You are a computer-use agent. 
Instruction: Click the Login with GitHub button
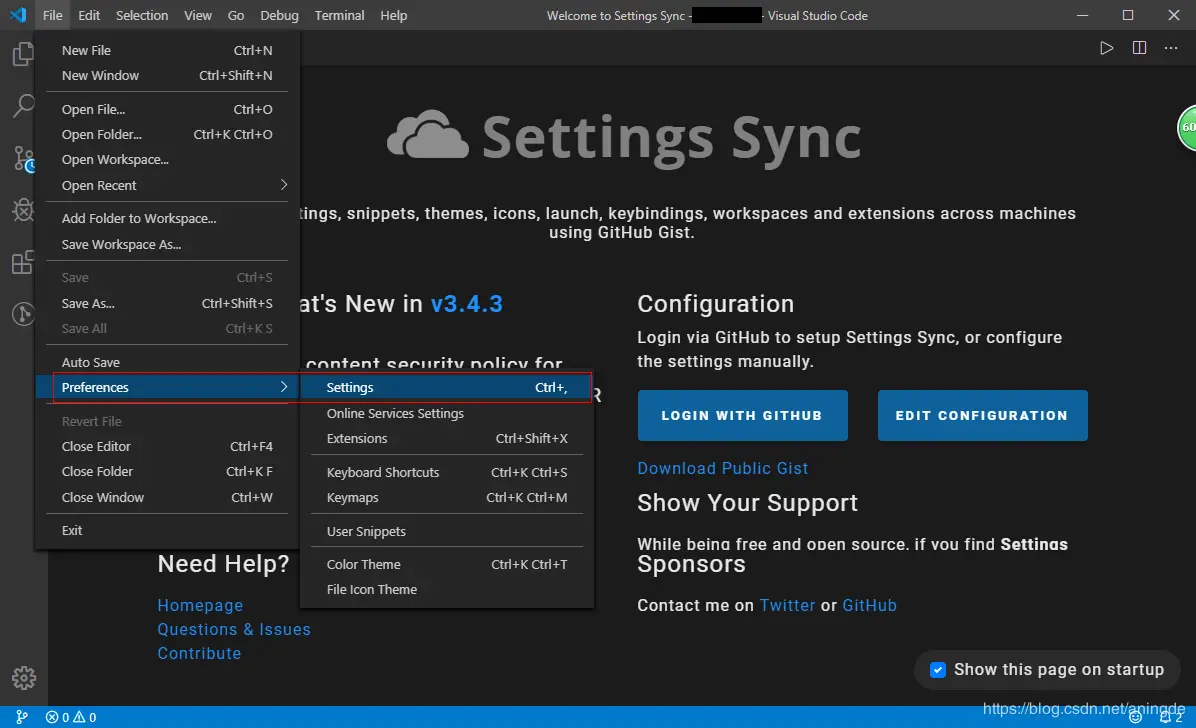point(742,415)
